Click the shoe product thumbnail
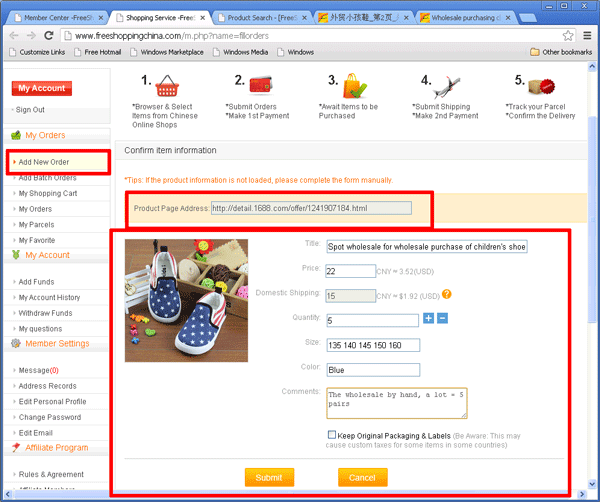Viewport: 600px width, 502px height. click(171, 298)
